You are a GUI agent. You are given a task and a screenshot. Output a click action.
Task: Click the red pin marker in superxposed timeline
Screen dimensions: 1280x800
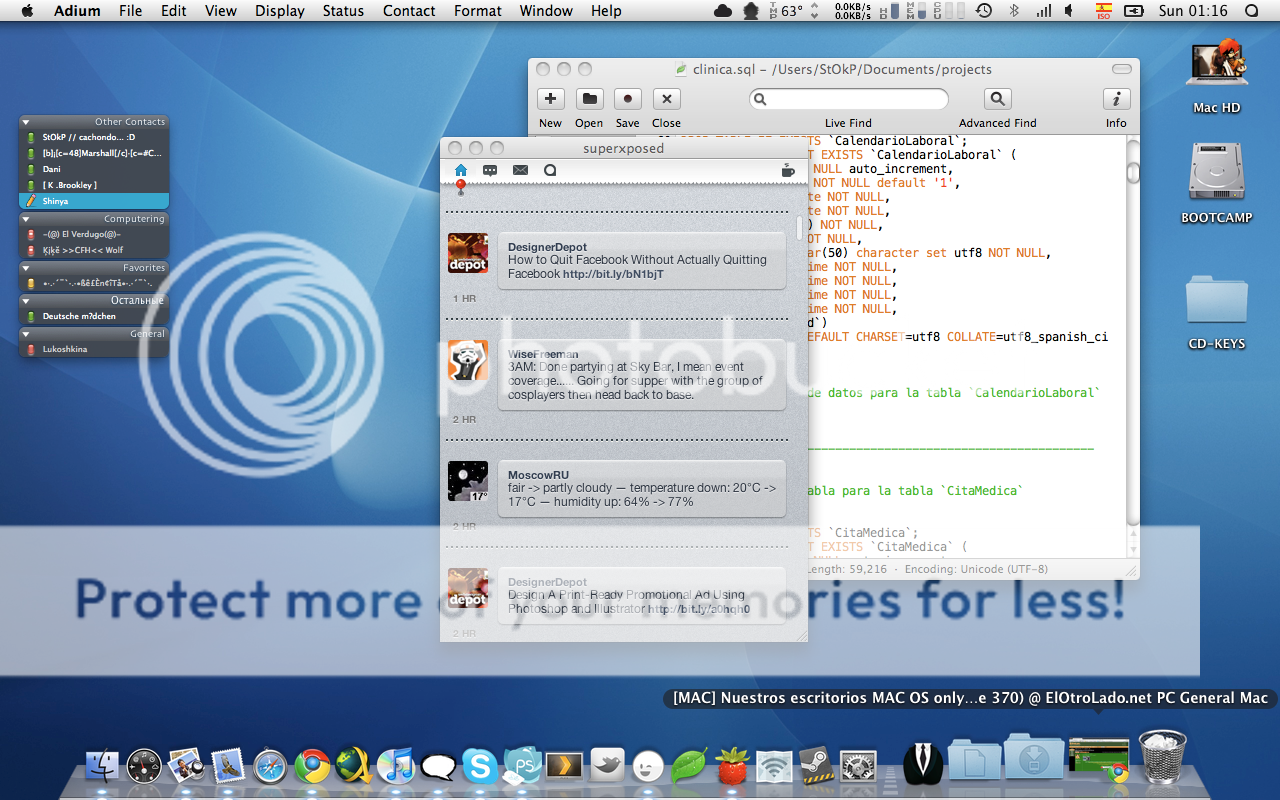coord(460,187)
